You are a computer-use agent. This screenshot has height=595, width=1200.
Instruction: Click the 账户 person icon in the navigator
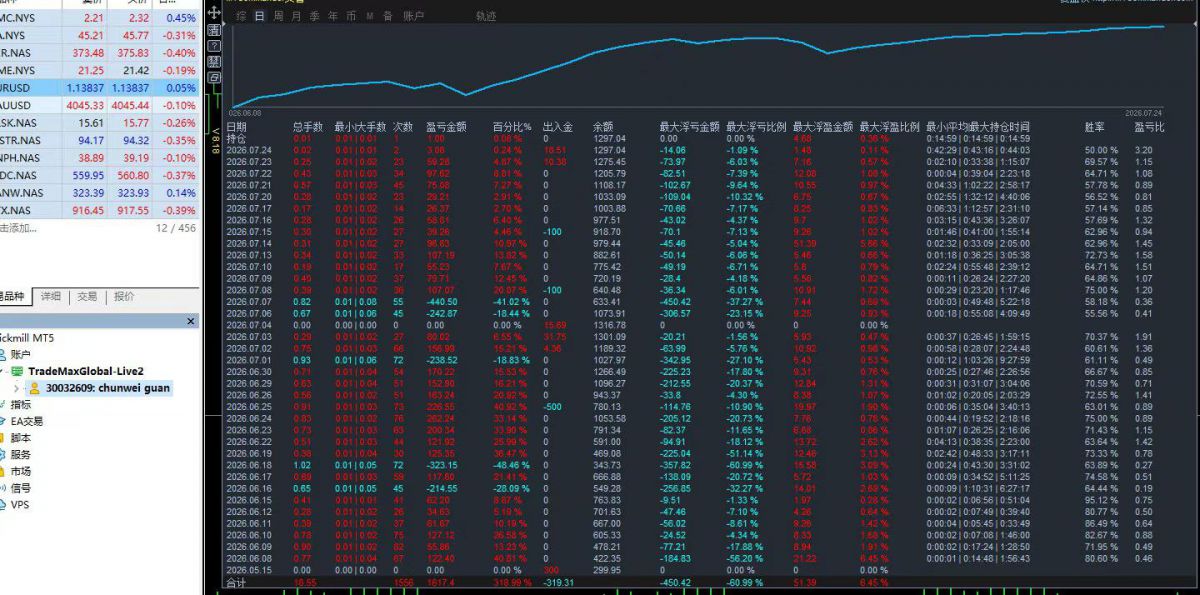(3, 354)
